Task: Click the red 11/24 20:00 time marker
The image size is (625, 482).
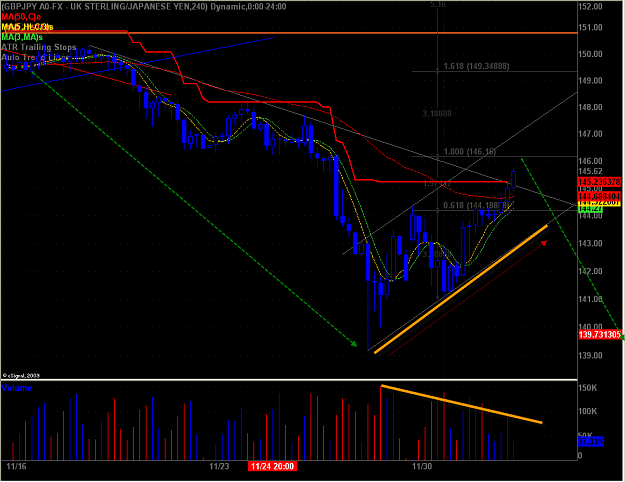Action: point(272,466)
